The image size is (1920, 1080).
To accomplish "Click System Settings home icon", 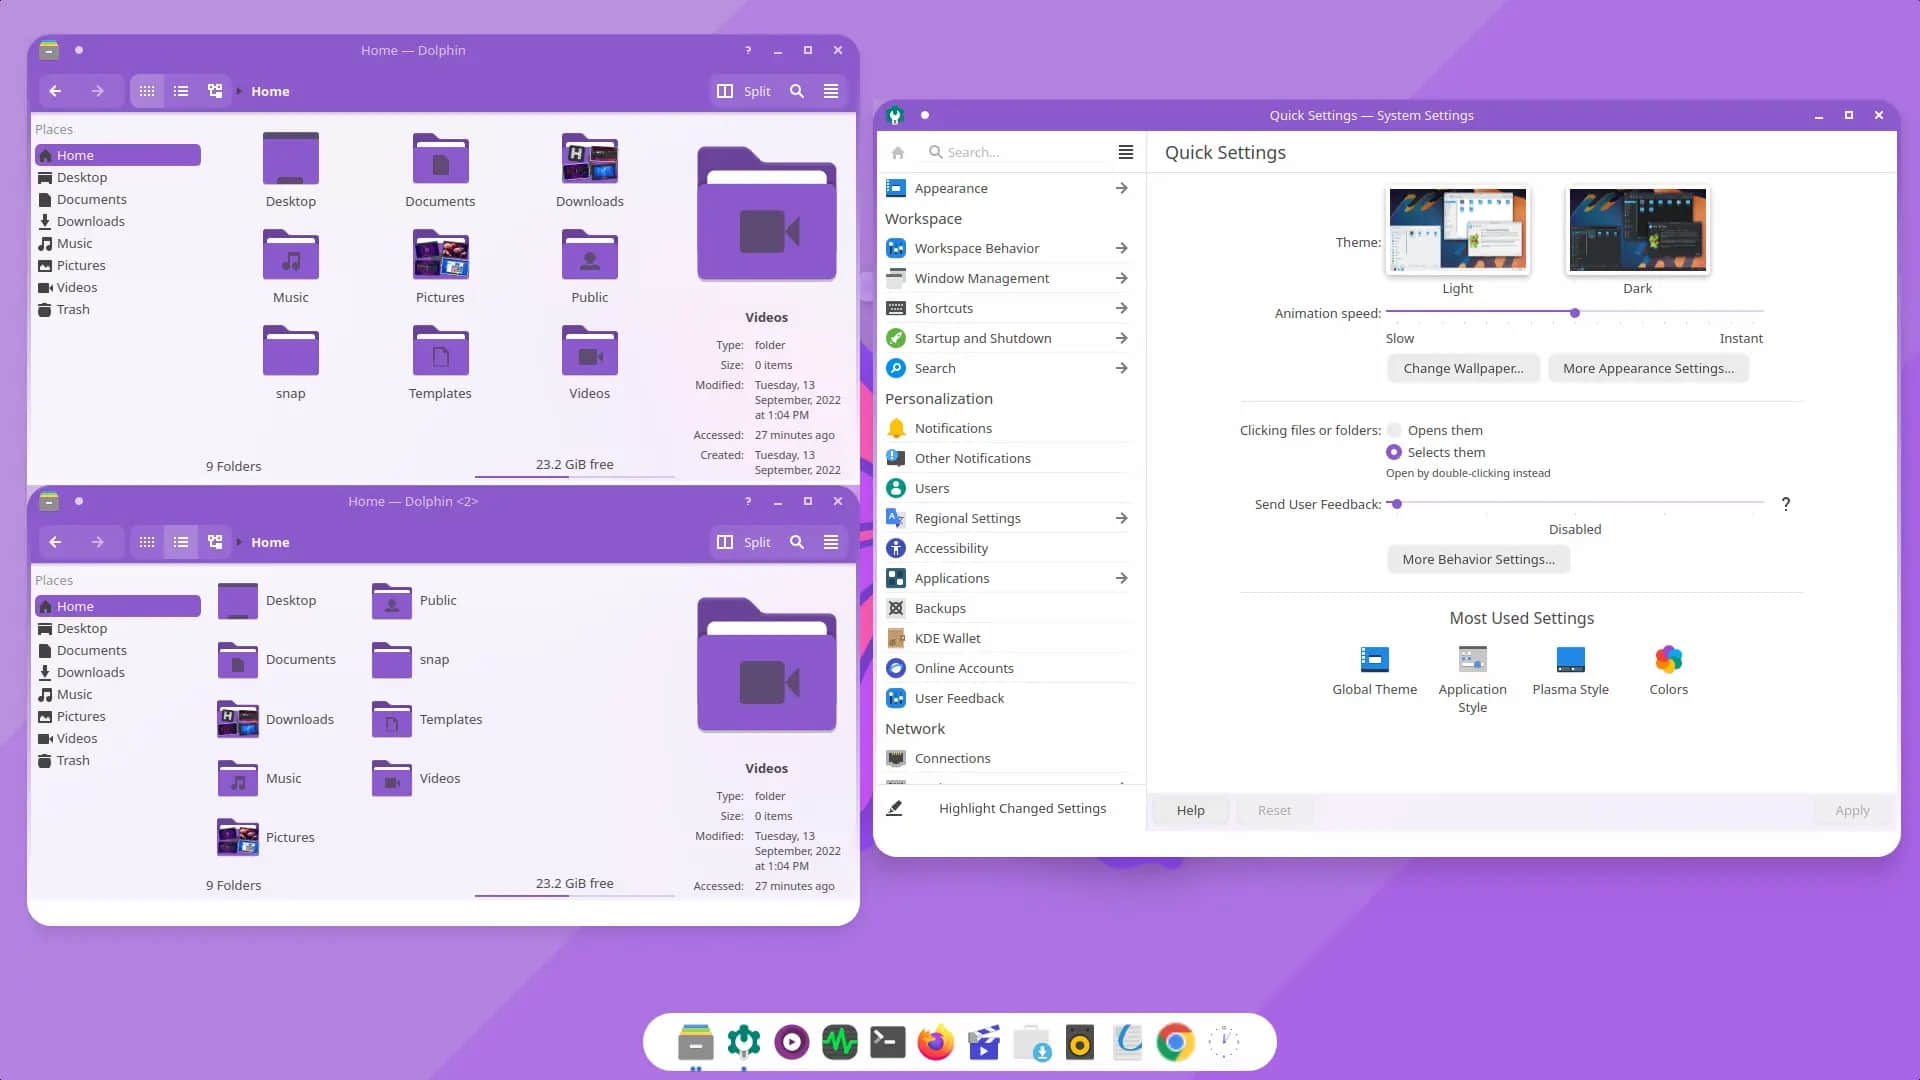I will (898, 153).
